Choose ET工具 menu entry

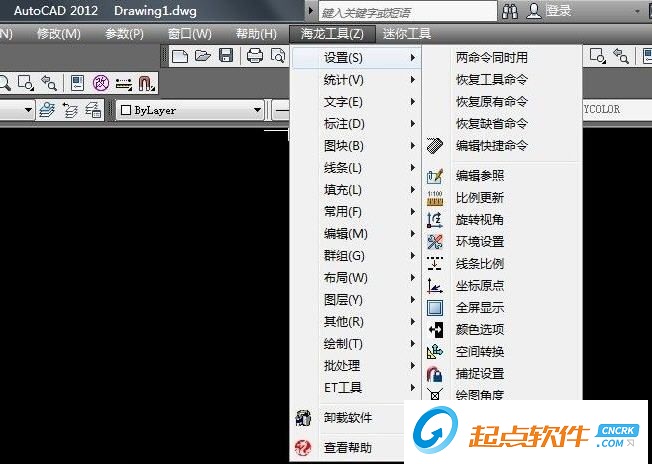click(x=356, y=388)
